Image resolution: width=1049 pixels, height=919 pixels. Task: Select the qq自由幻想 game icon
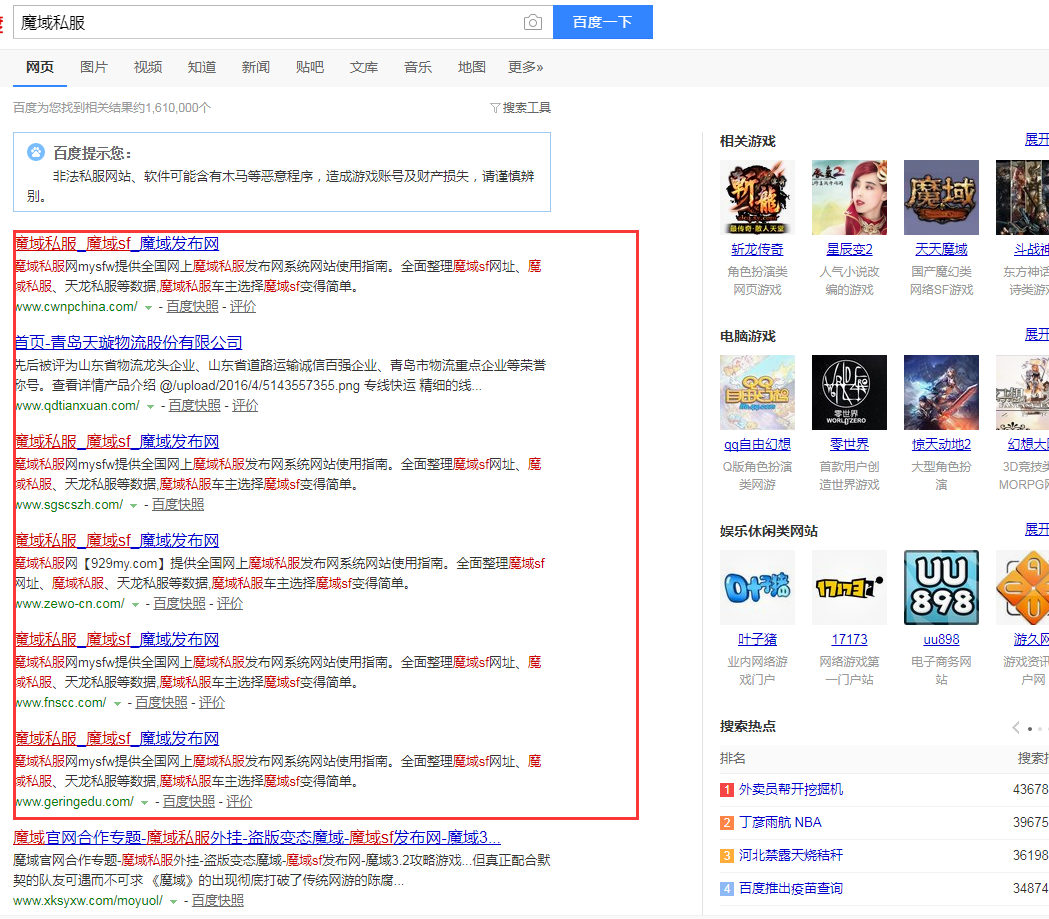point(757,392)
